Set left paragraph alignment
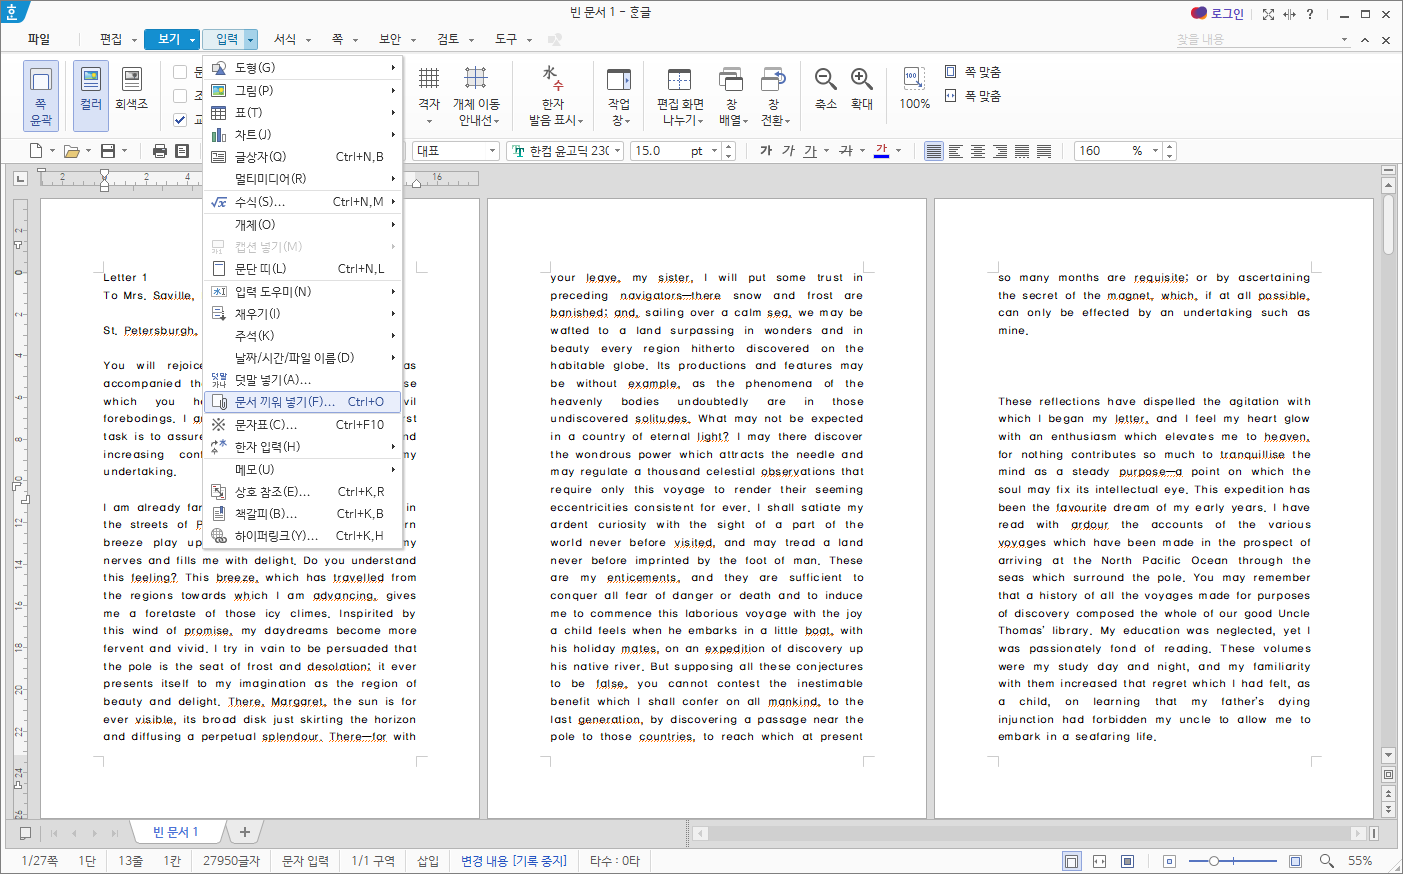Screen dimensions: 1403x874 (956, 151)
